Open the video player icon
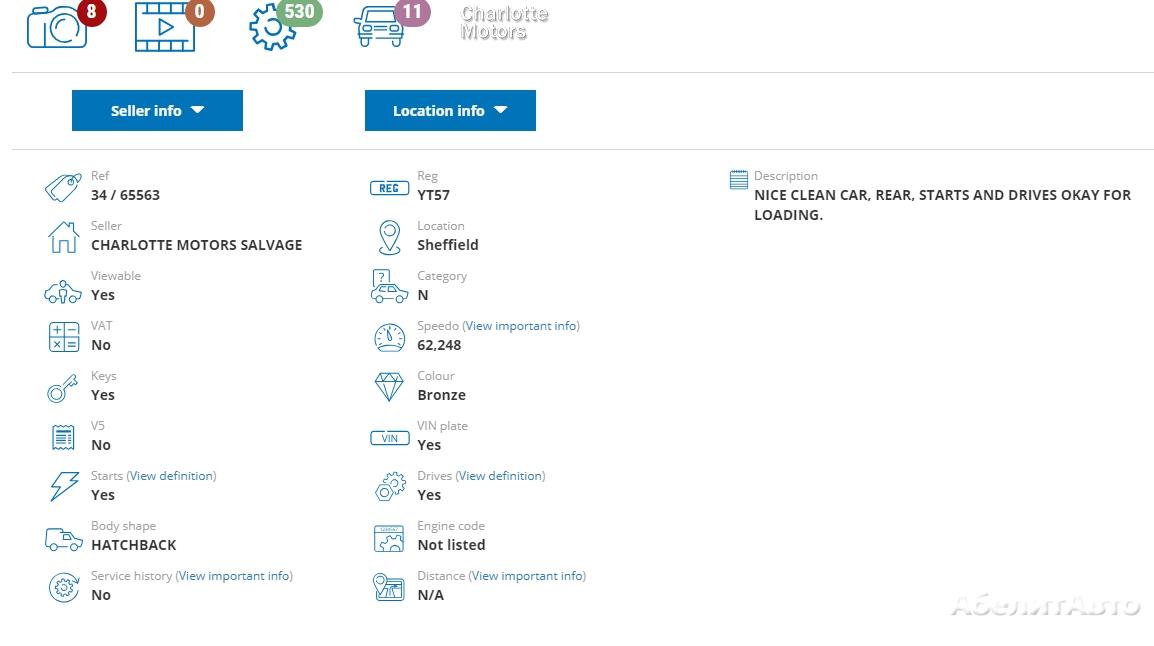Screen dimensions: 1154x646 pyautogui.click(x=165, y=27)
